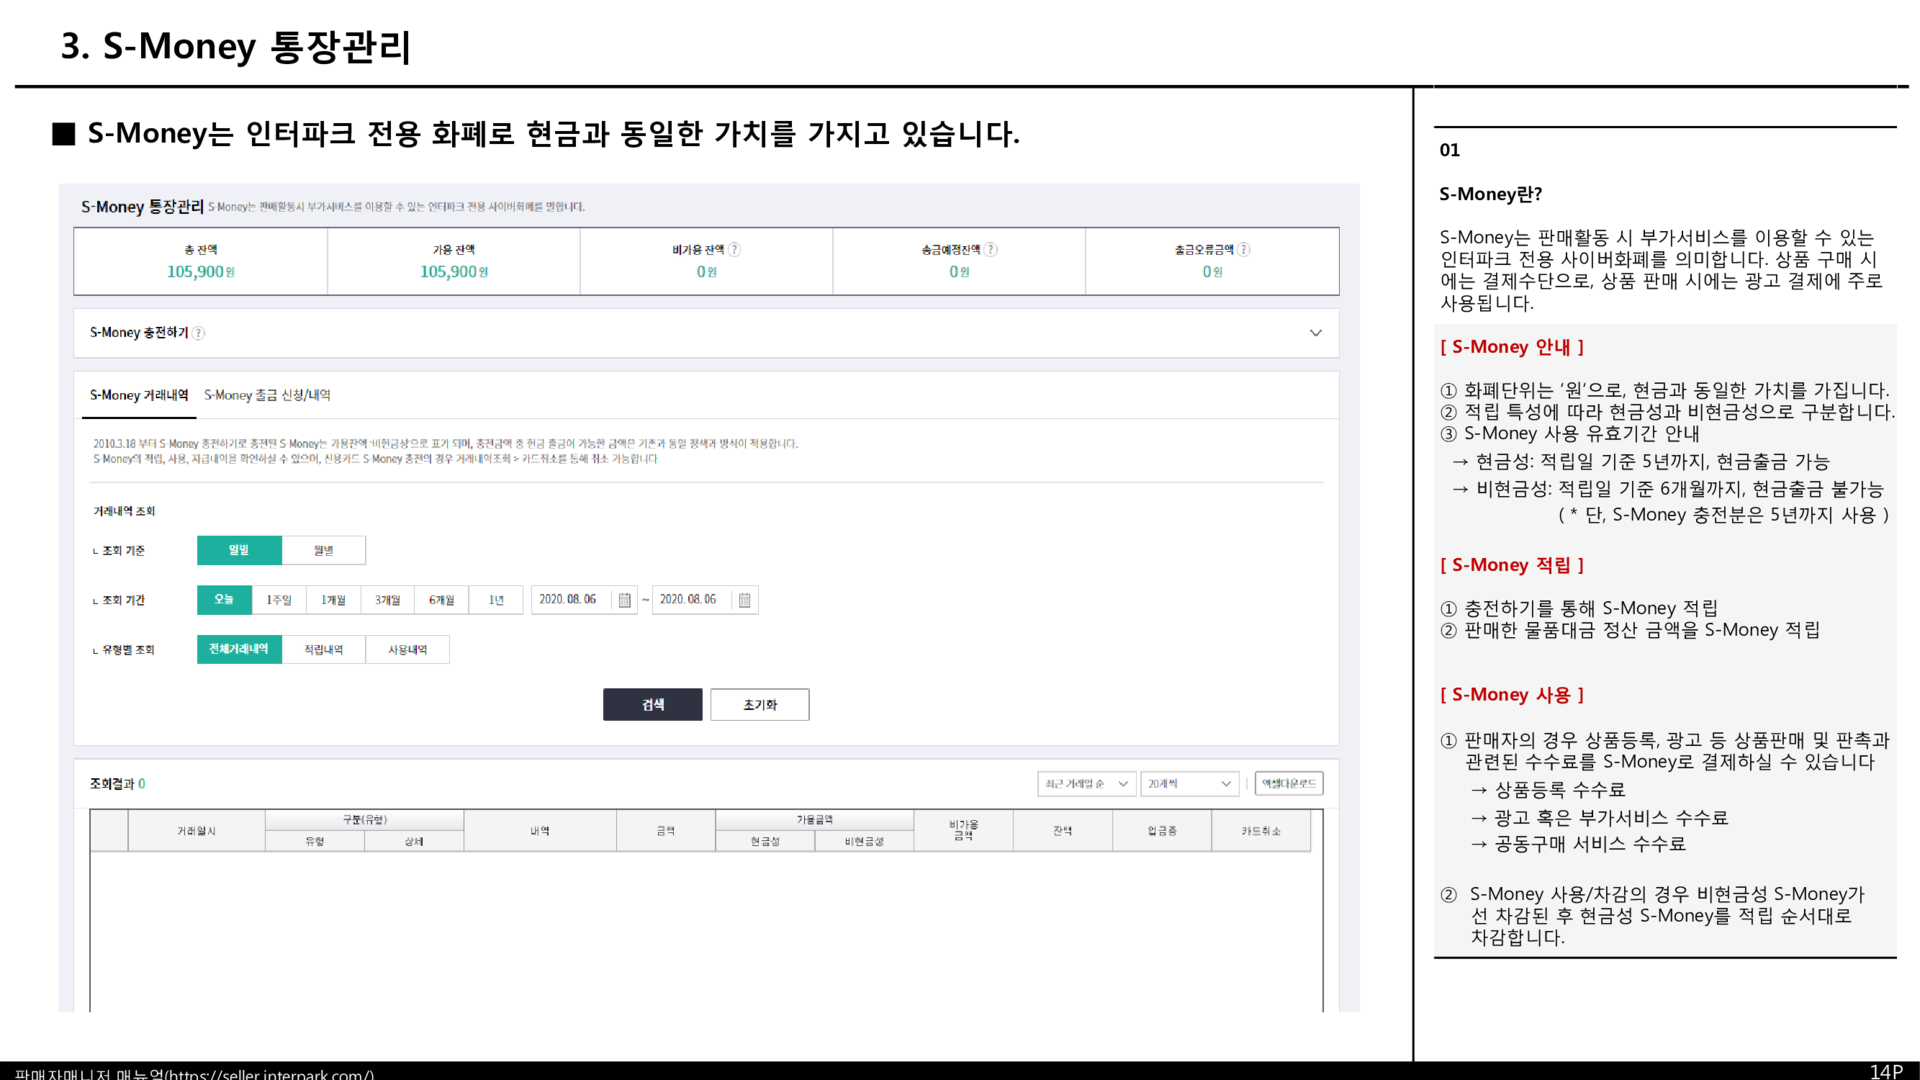Click the 가용 잔액 value 105,900원
Viewport: 1920px width, 1080px height.
click(x=454, y=272)
